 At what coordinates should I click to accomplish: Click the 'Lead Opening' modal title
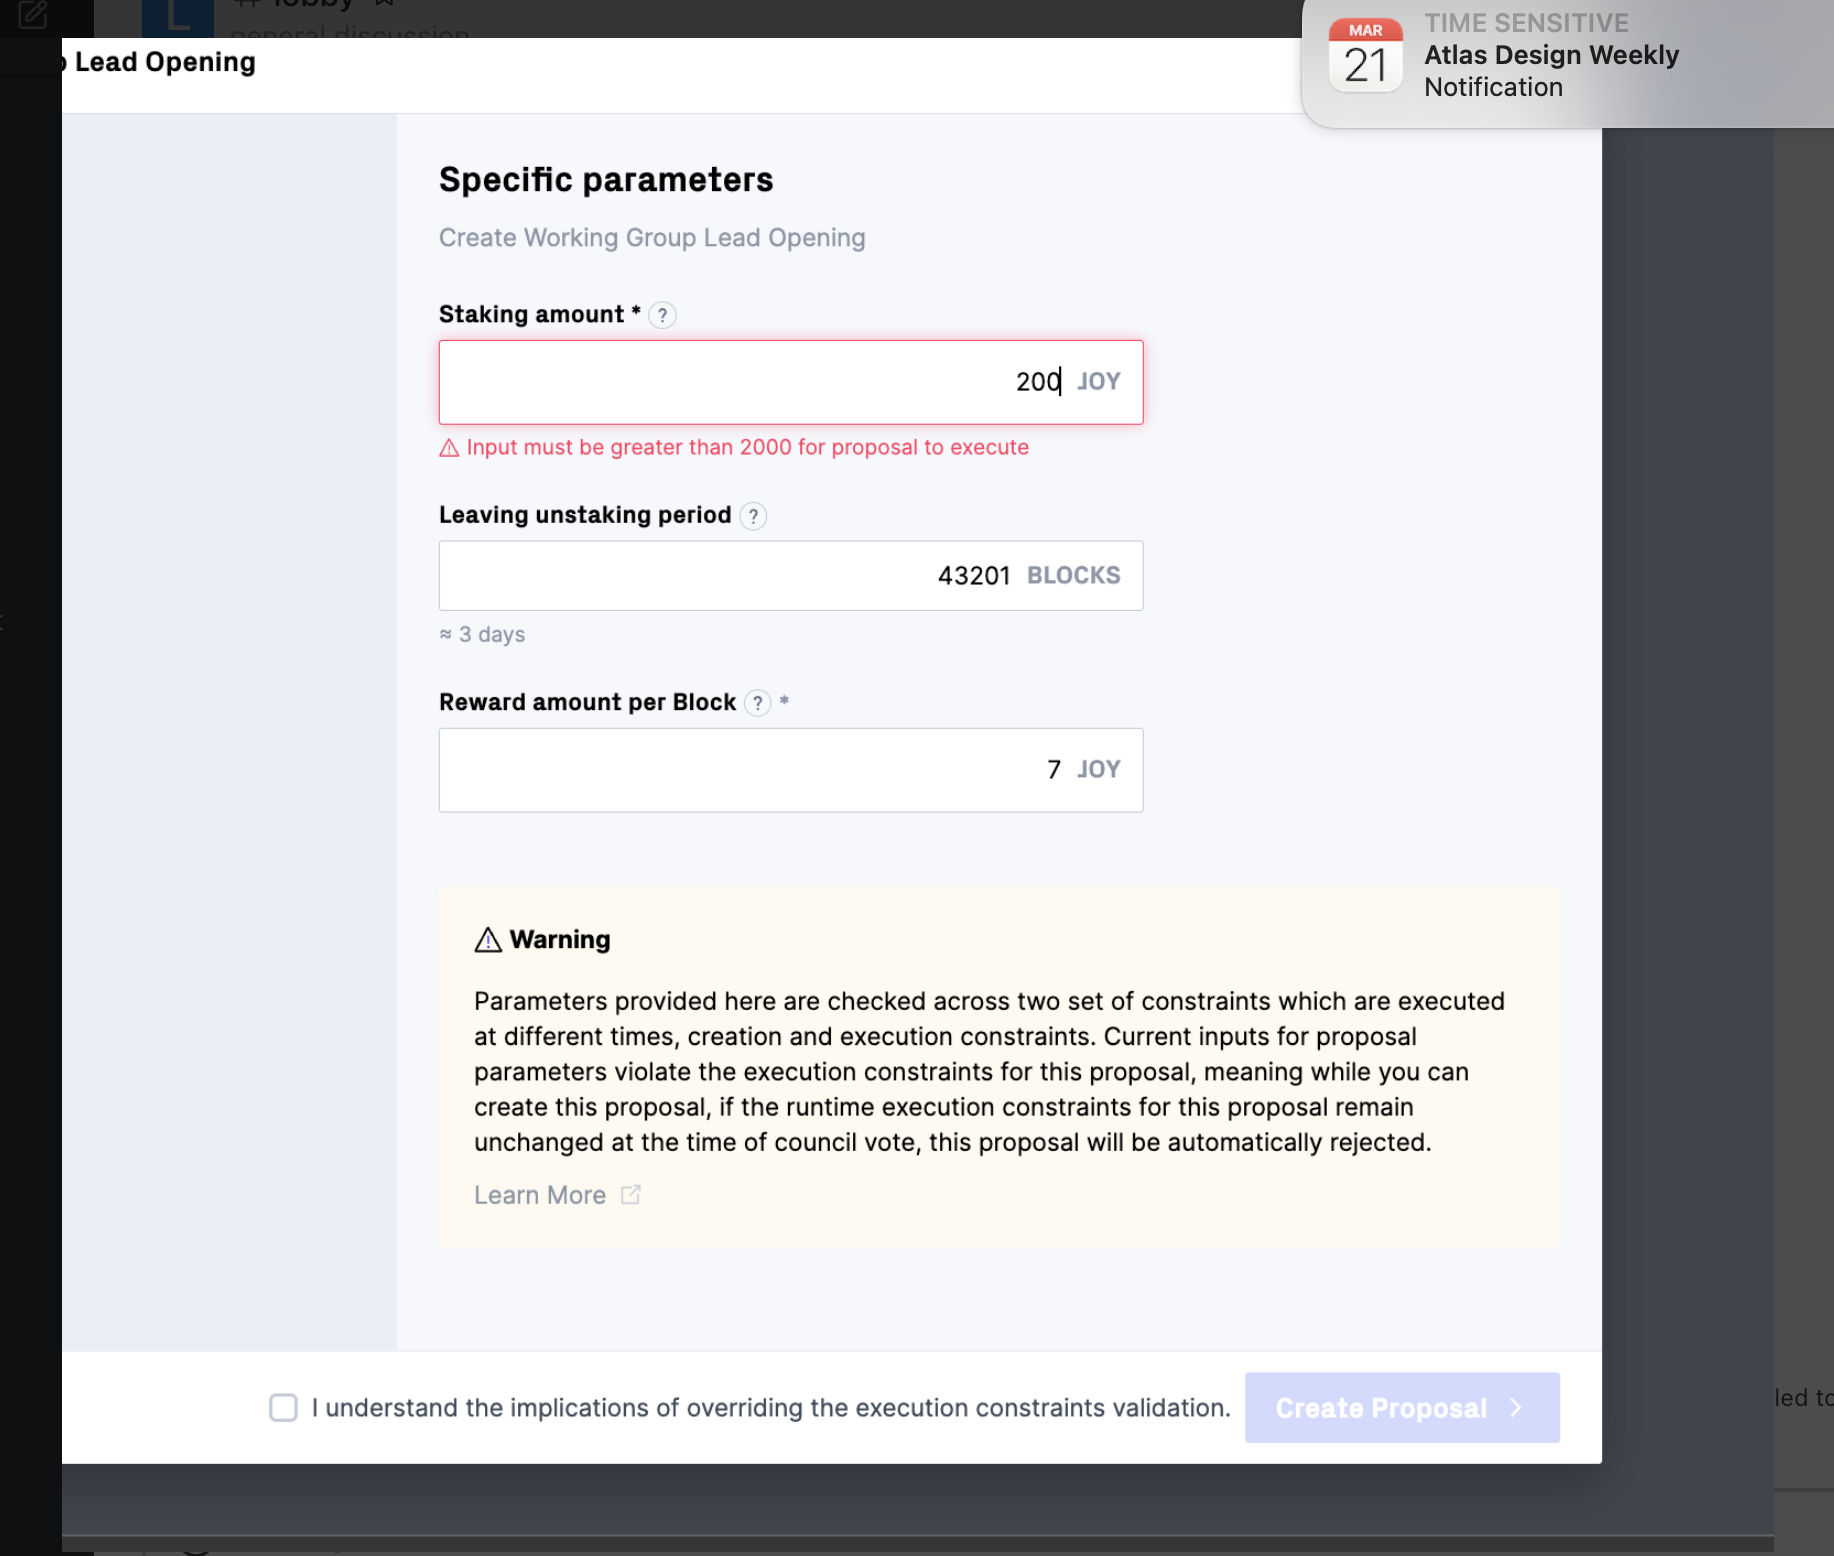tap(165, 62)
